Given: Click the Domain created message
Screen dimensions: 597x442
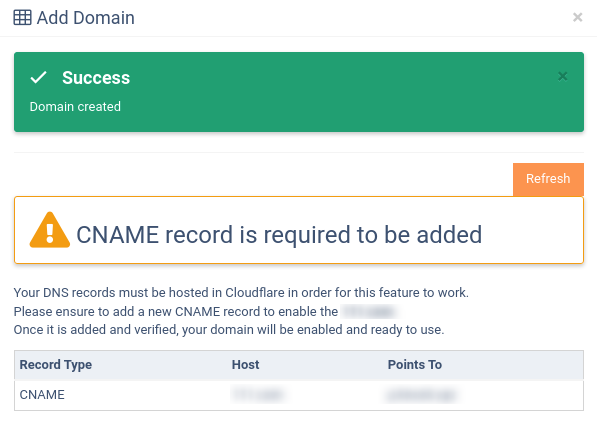Looking at the screenshot, I should 75,107.
